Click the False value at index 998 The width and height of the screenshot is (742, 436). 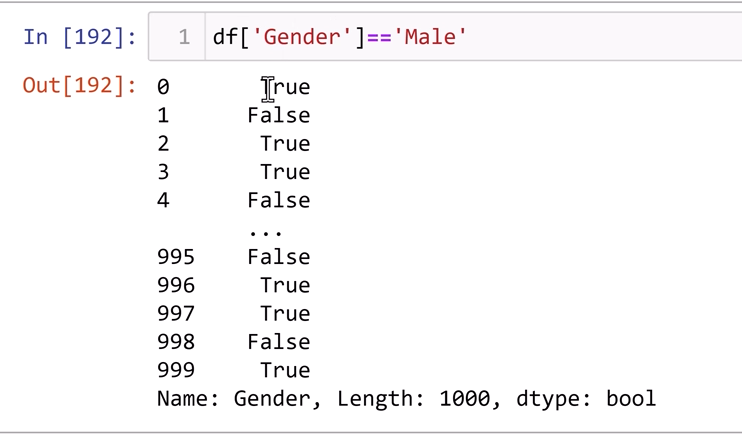coord(279,342)
